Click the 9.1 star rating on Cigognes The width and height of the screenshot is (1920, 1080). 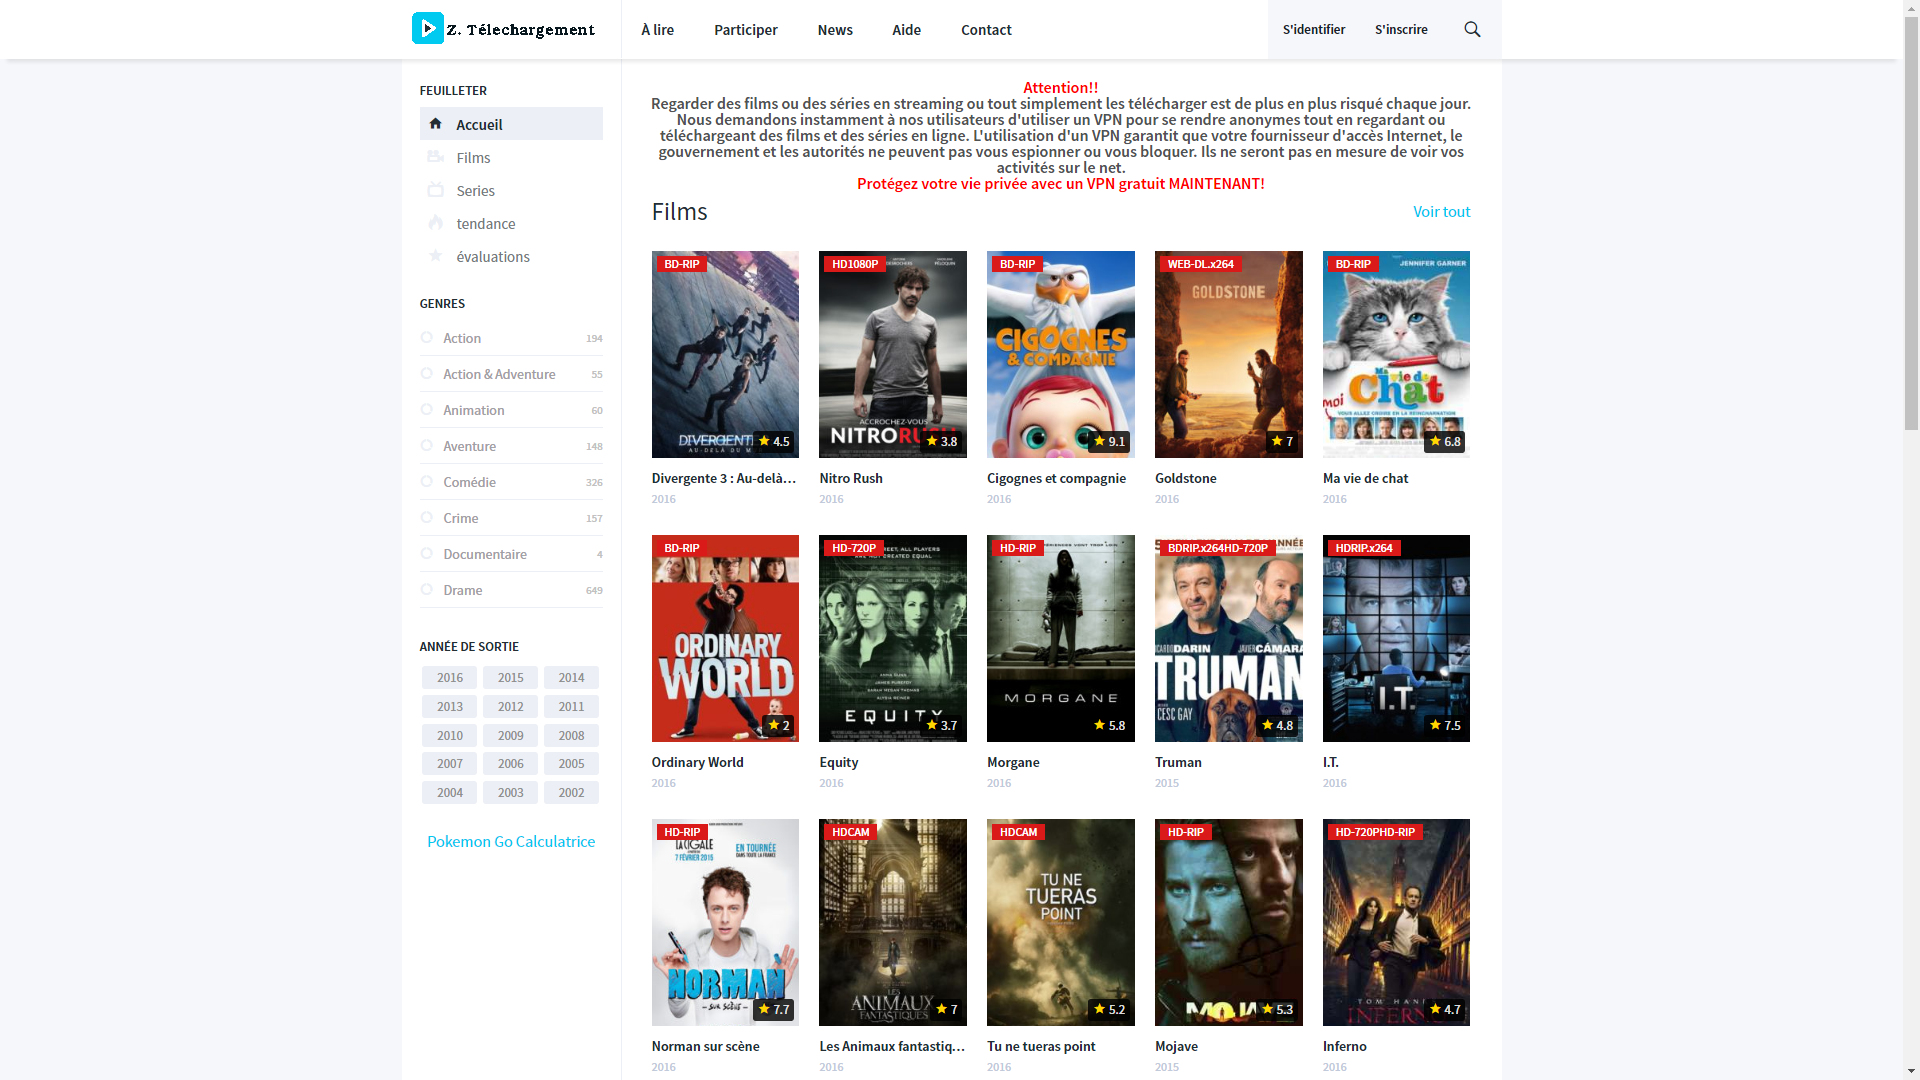pos(1109,441)
